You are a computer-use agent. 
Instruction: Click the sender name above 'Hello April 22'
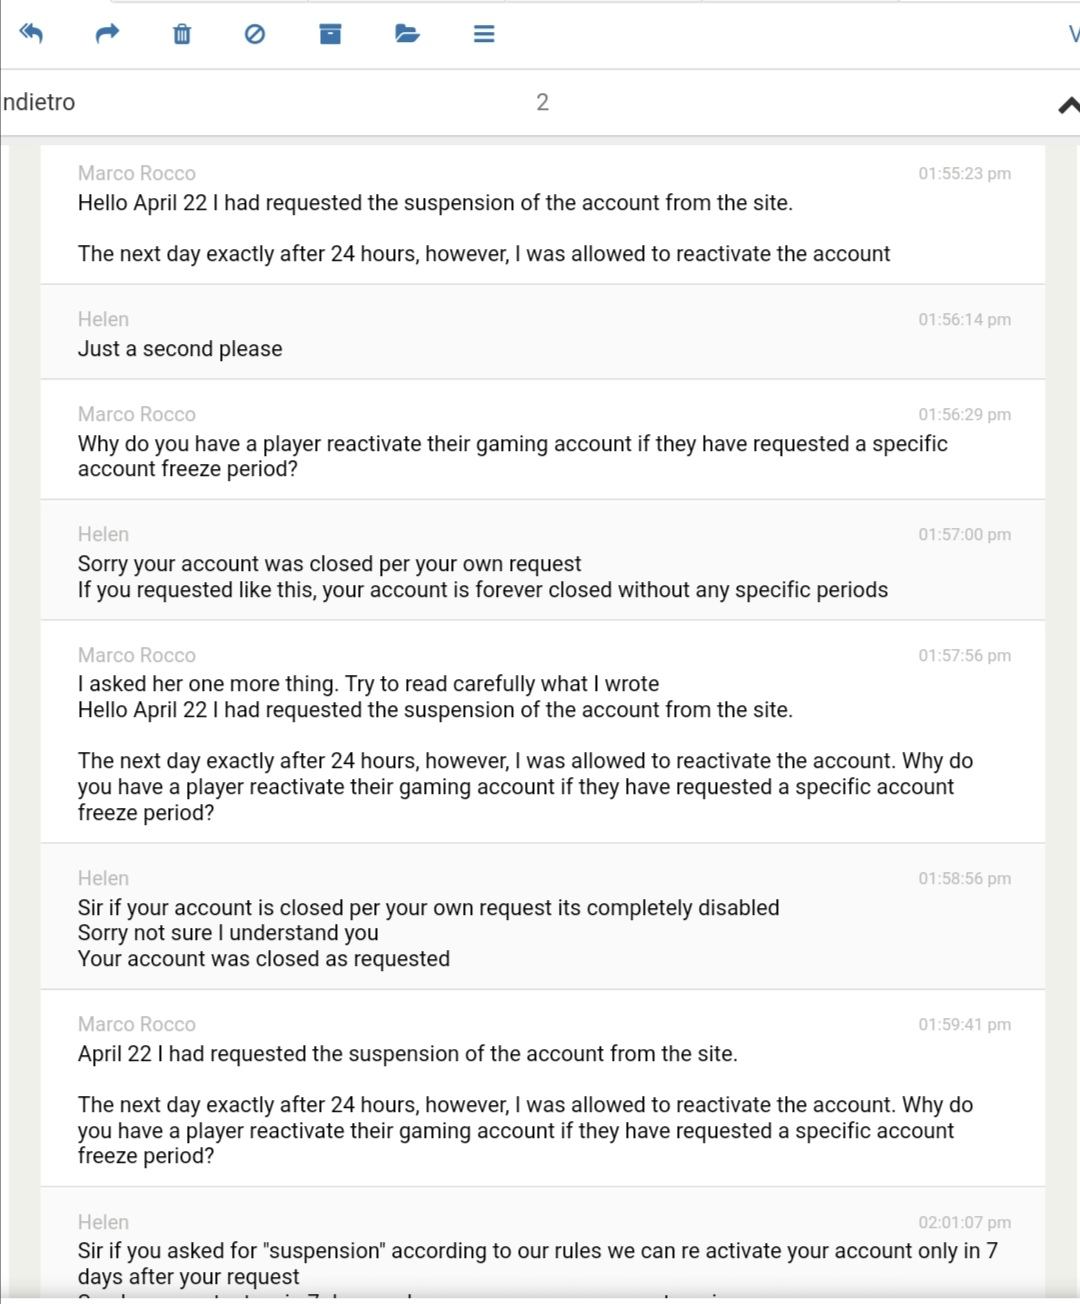137,173
